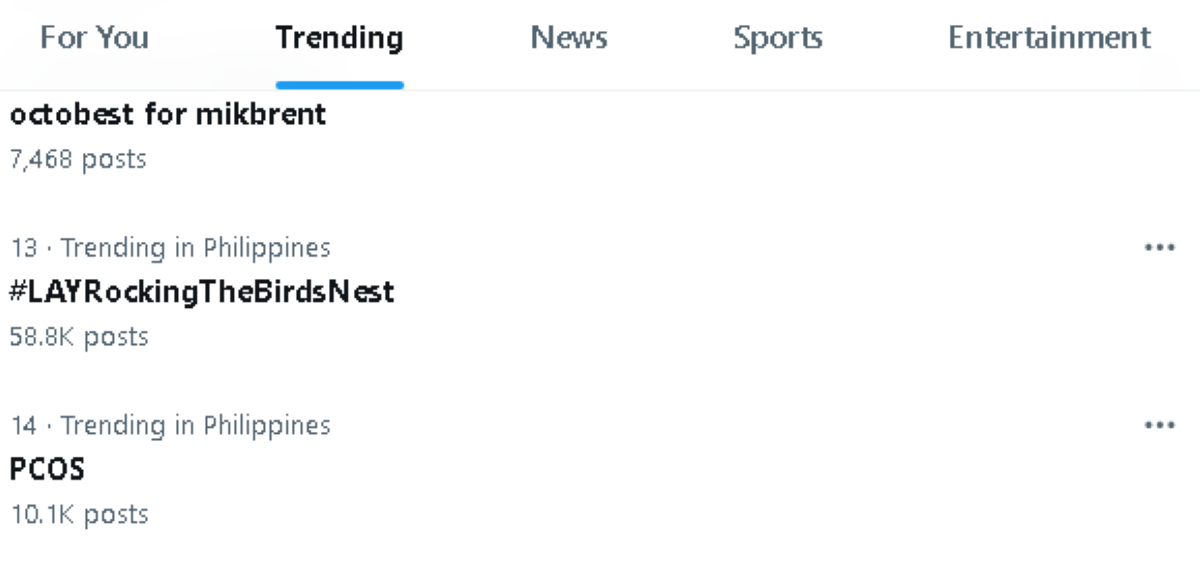This screenshot has width=1200, height=566.
Task: Click the blue underline beneath Trending tab
Action: (x=339, y=85)
